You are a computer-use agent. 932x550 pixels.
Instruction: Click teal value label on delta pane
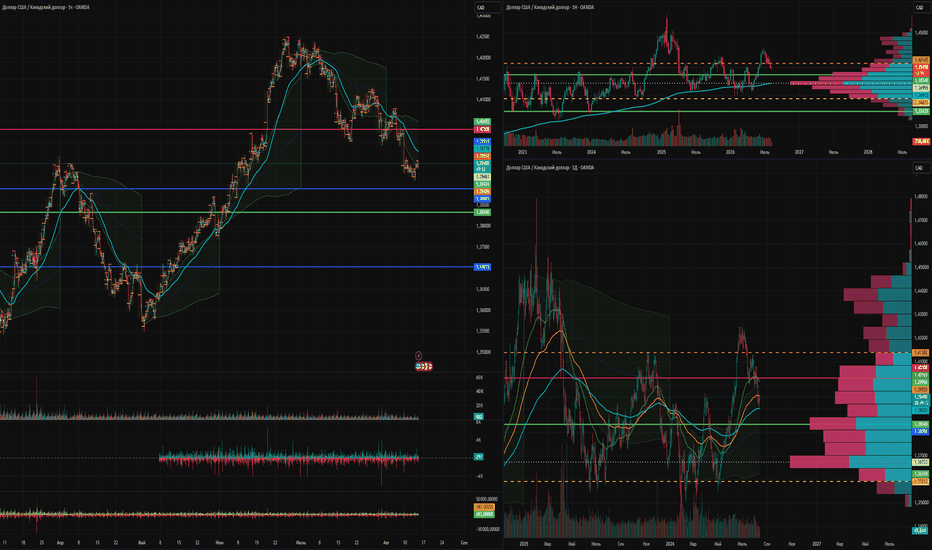(x=478, y=457)
